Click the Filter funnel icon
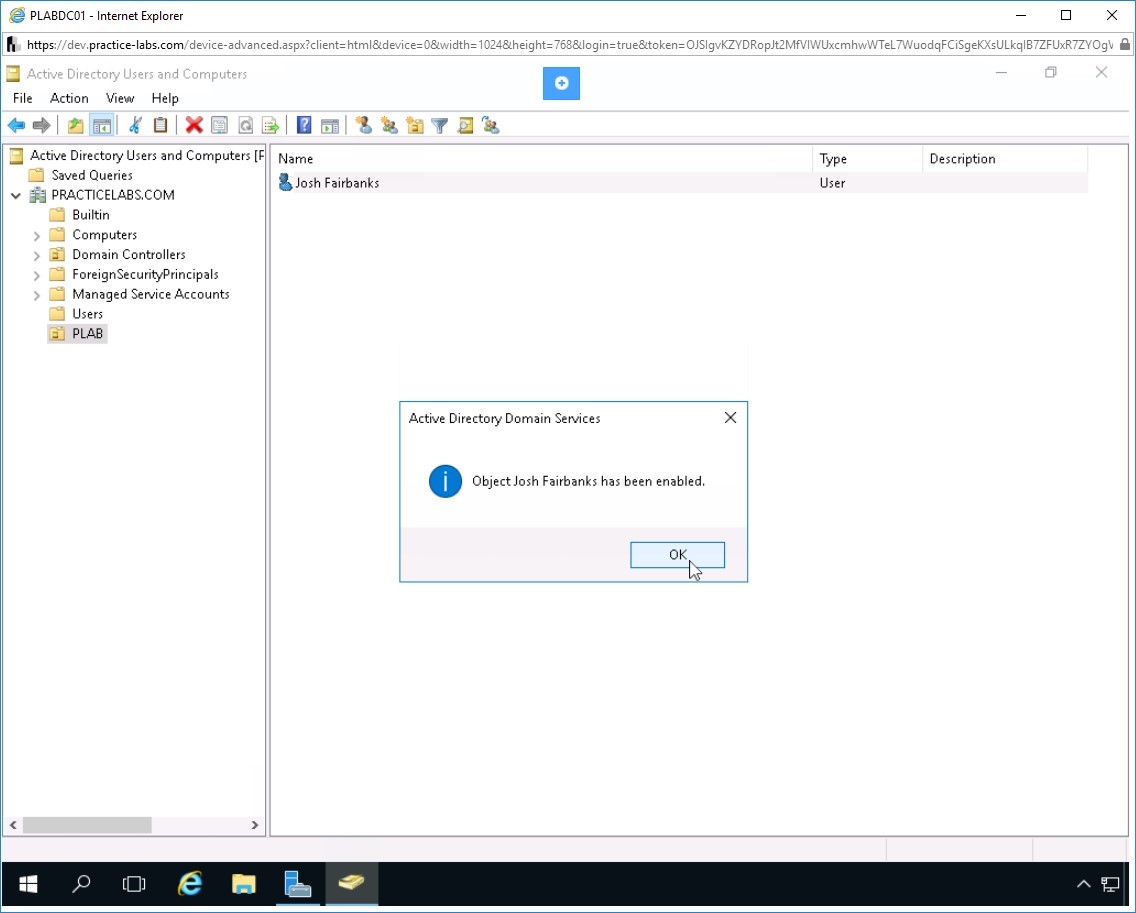This screenshot has width=1136, height=913. coord(439,125)
